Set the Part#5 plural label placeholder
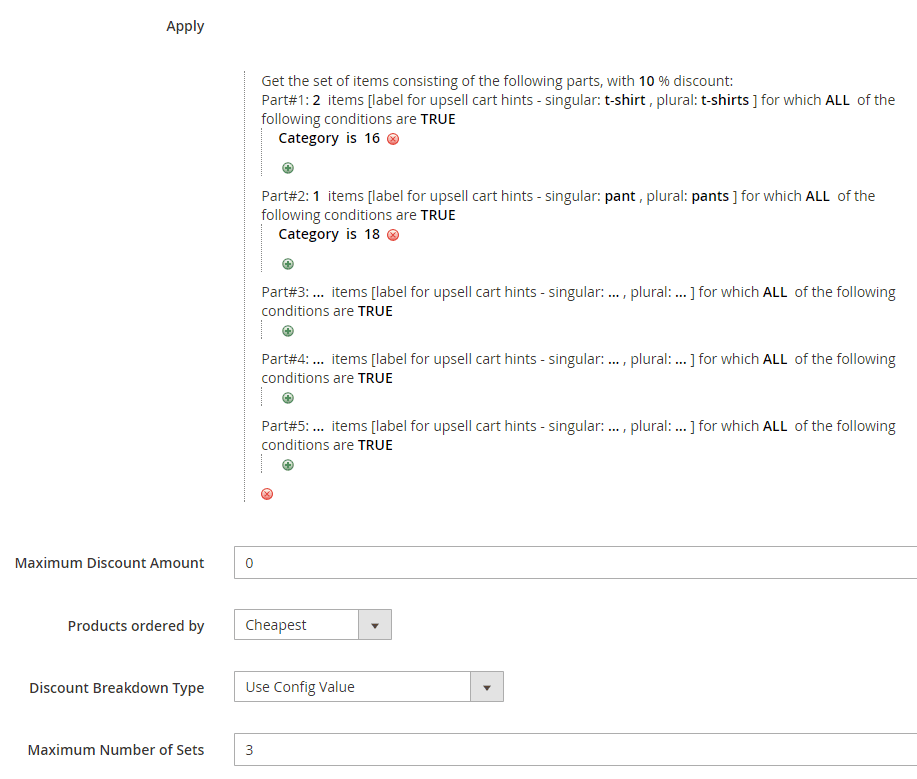 (x=681, y=426)
